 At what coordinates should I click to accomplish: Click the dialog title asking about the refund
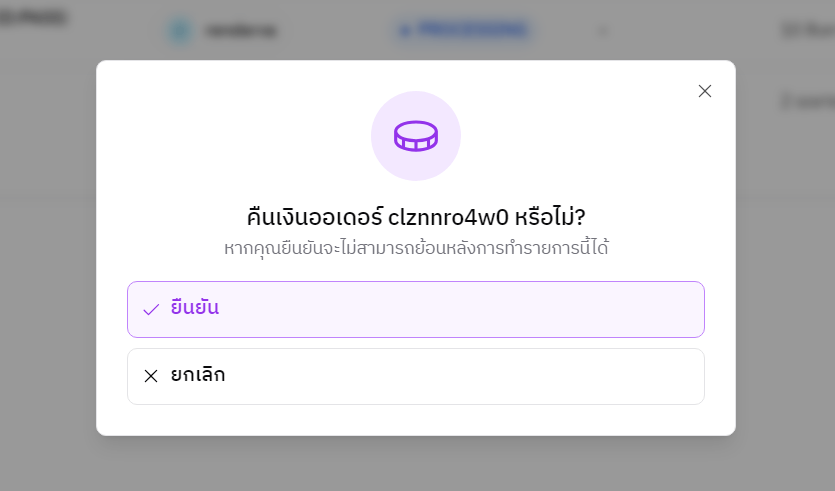point(416,217)
